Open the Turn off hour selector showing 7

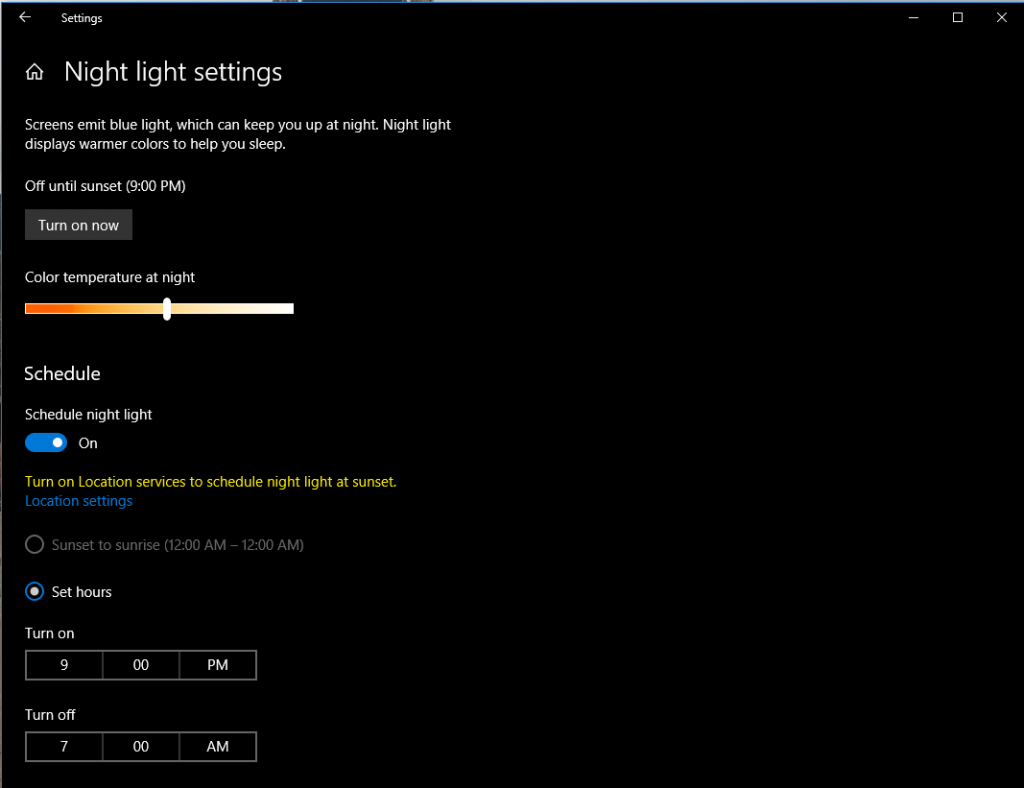tap(63, 746)
